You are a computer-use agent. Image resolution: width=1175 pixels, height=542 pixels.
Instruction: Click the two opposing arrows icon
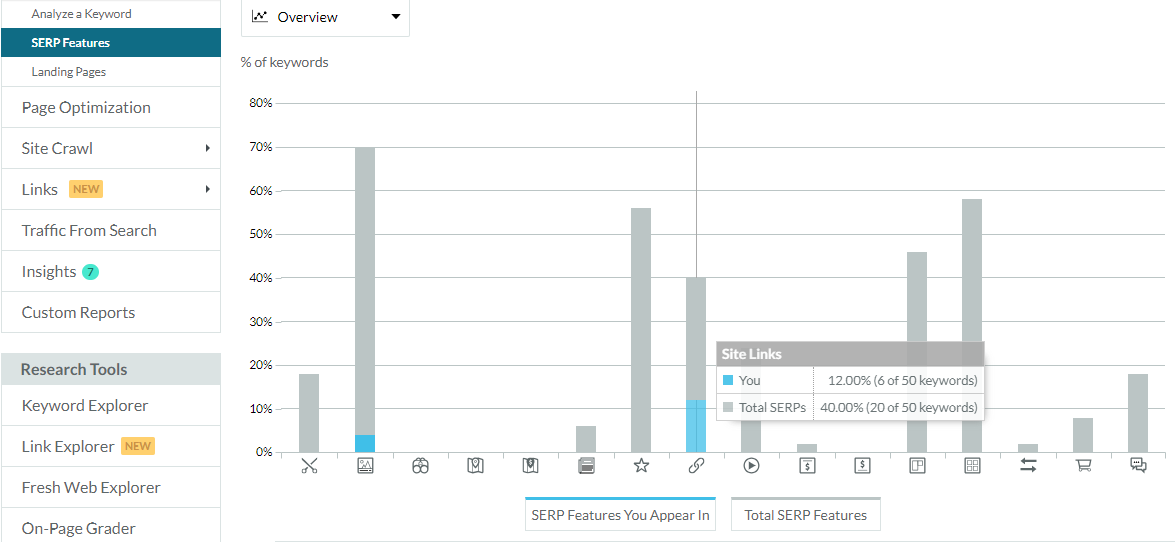(x=1028, y=465)
